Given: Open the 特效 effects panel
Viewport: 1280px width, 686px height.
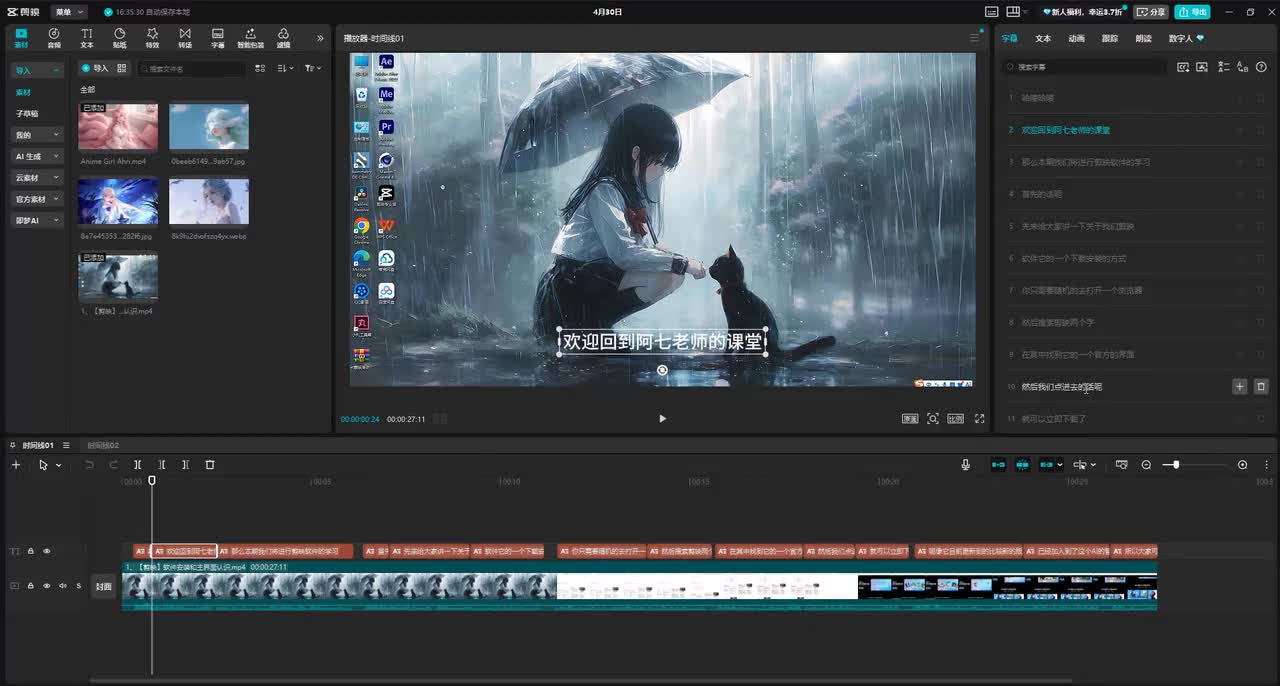Looking at the screenshot, I should click(152, 38).
